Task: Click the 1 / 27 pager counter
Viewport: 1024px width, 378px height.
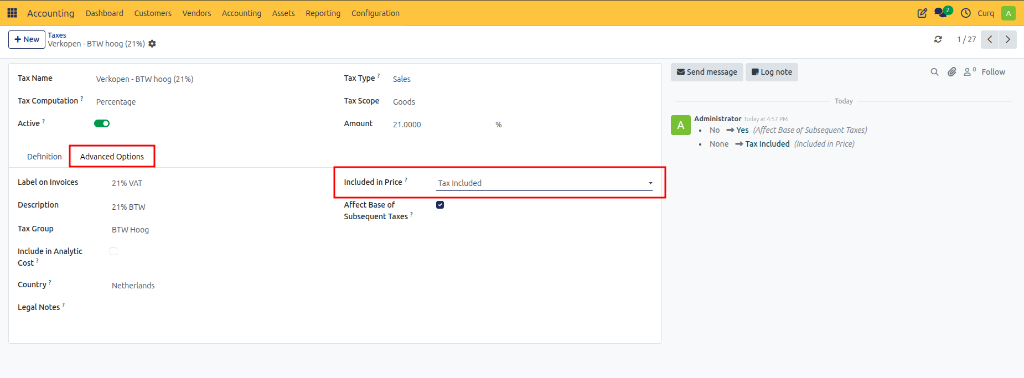Action: tap(967, 40)
